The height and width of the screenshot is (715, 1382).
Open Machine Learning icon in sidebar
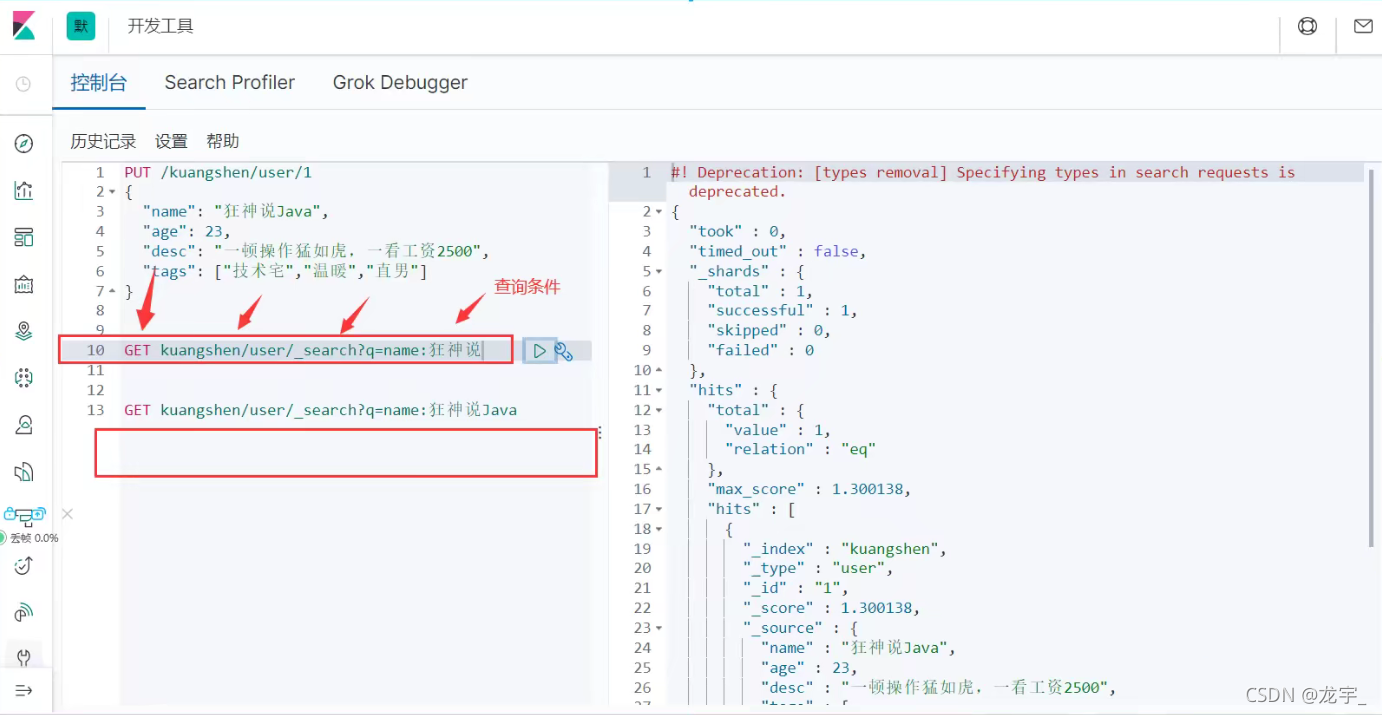[x=24, y=378]
